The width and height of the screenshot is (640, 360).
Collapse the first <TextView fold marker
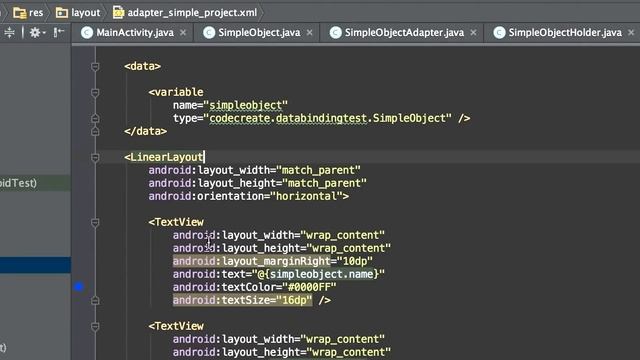[95, 222]
